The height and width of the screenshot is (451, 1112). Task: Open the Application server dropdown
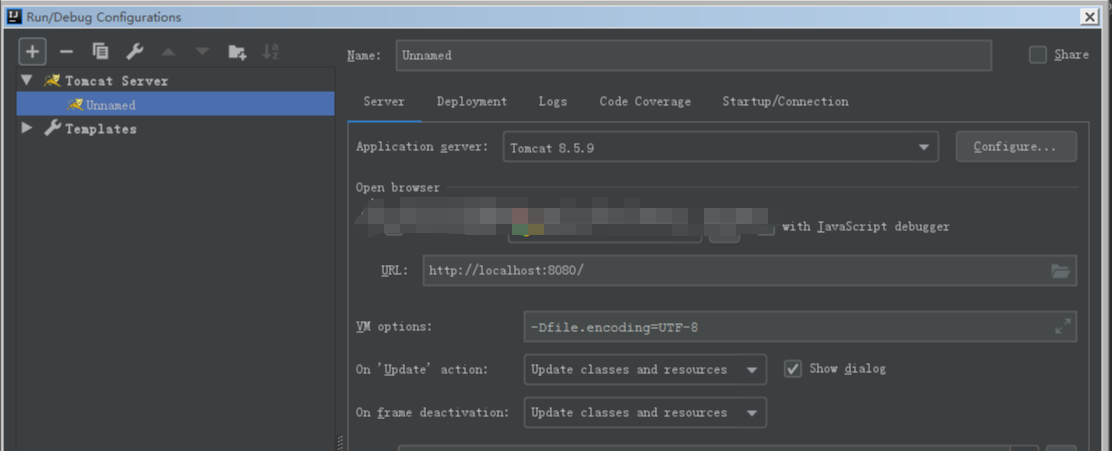(x=721, y=147)
